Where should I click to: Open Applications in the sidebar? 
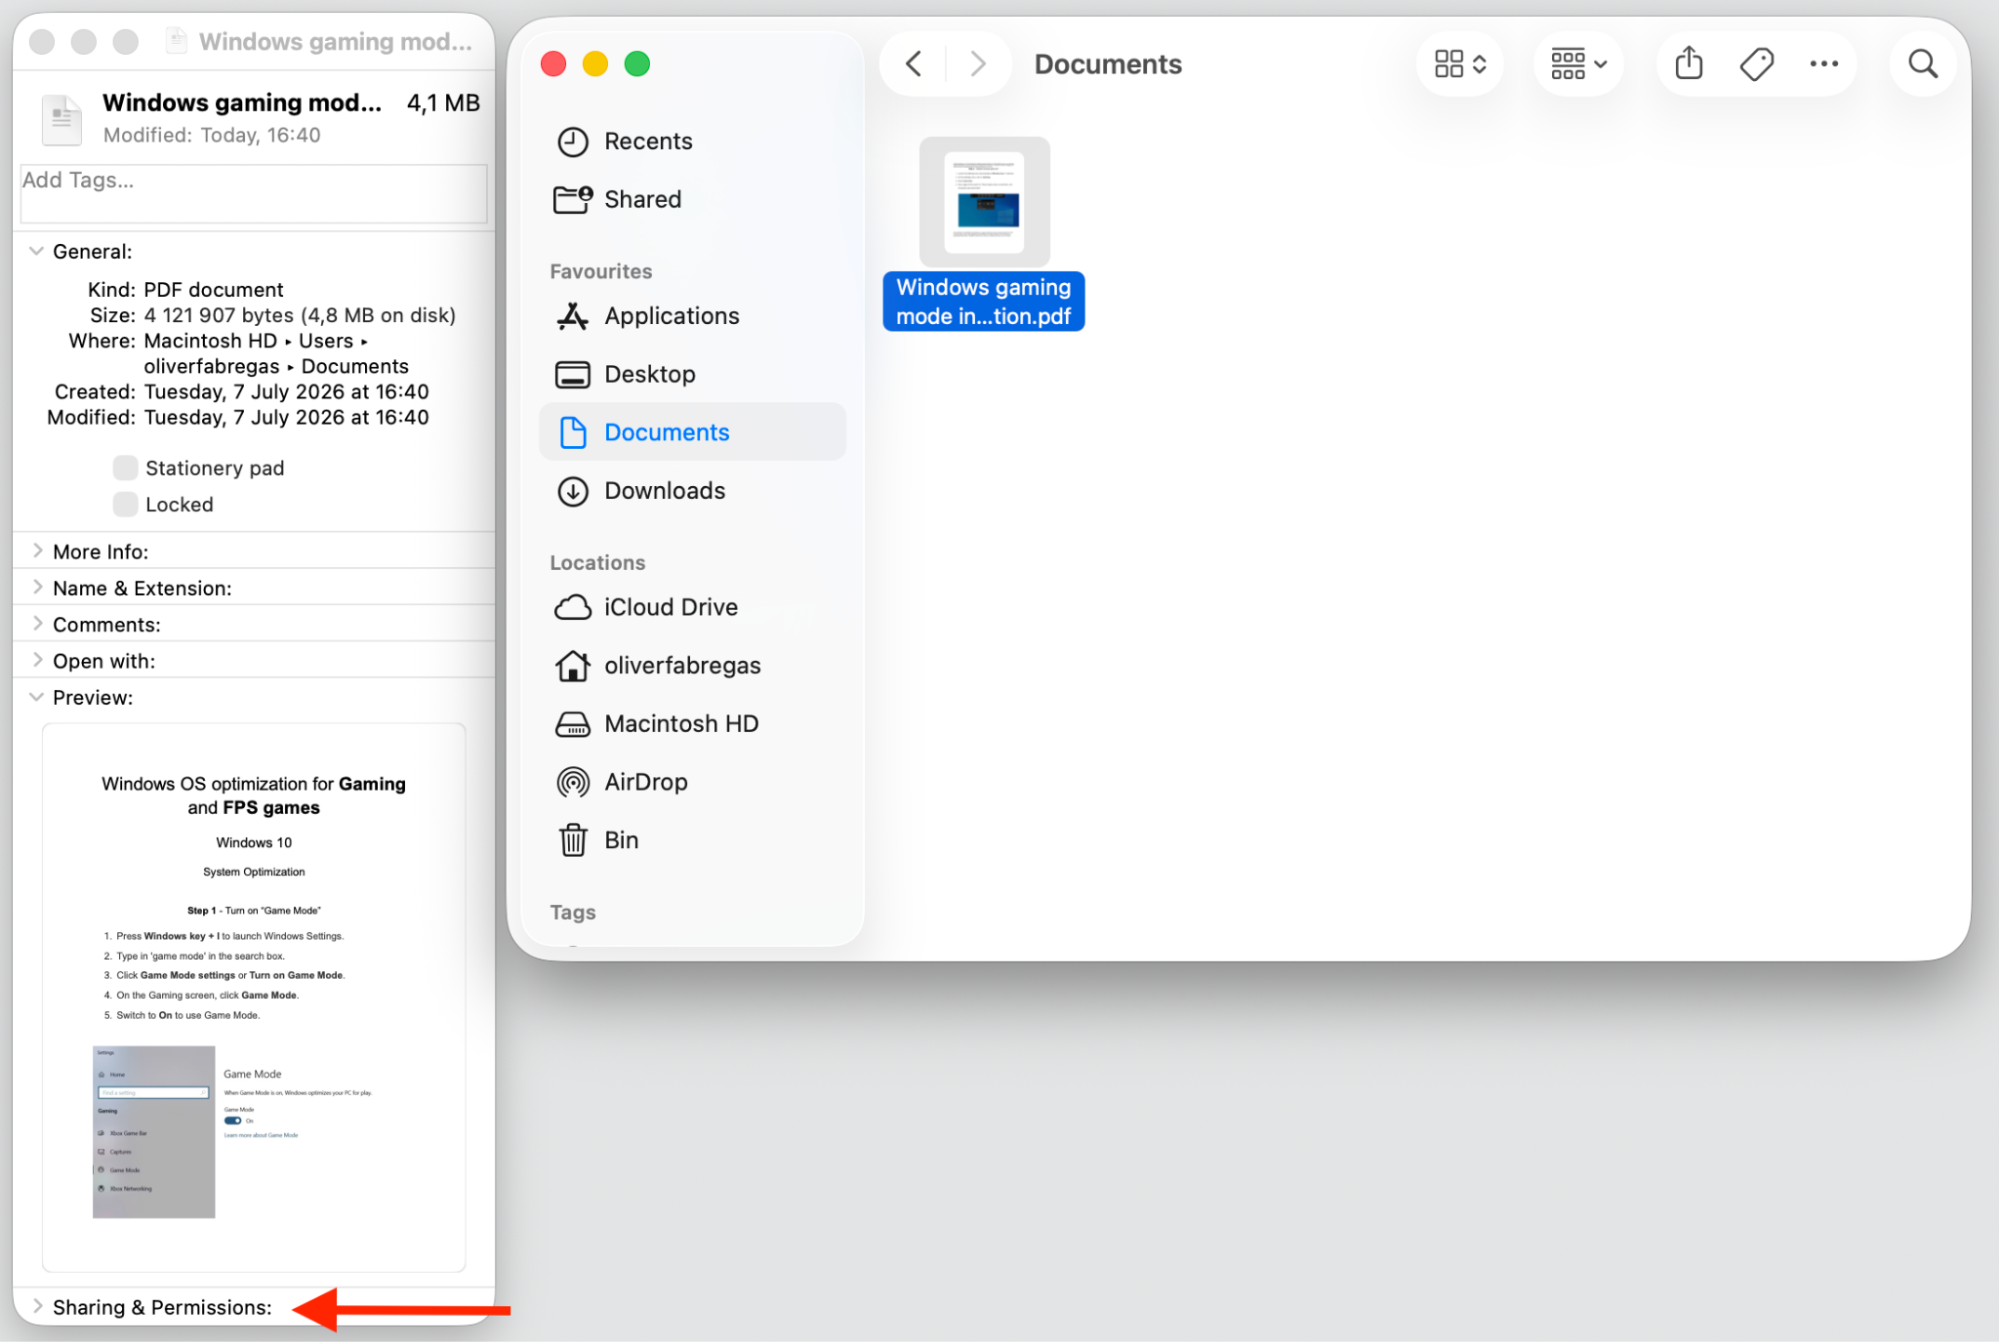pos(692,316)
